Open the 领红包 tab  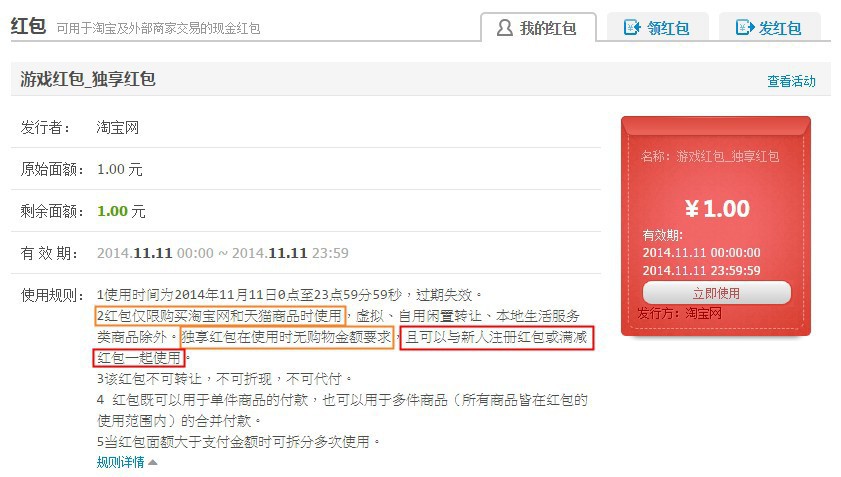pos(658,27)
